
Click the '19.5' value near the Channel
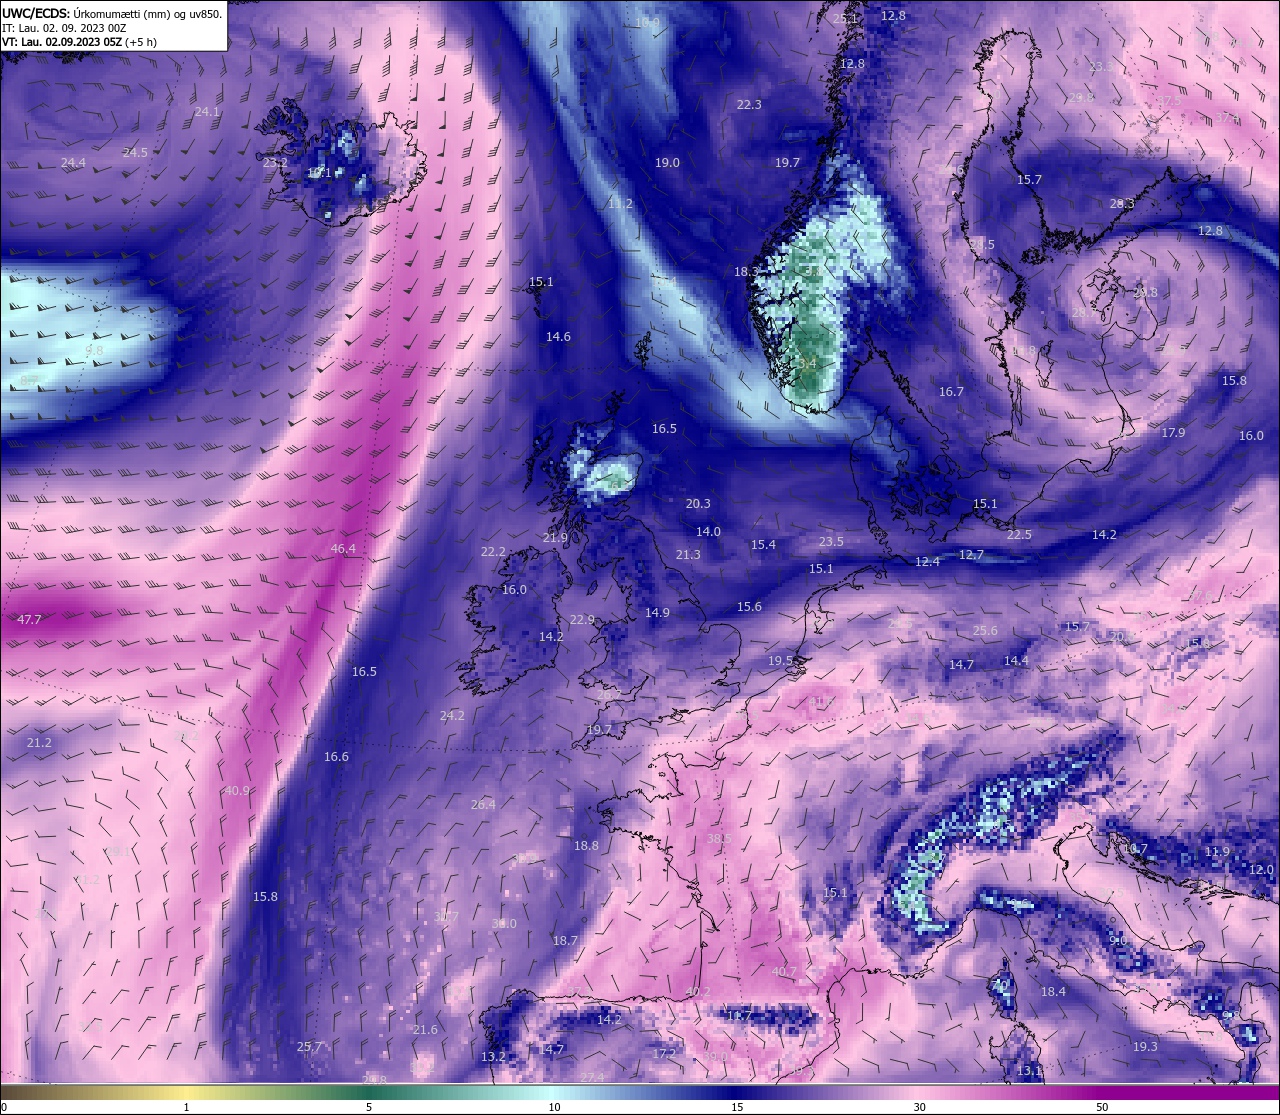tap(780, 661)
